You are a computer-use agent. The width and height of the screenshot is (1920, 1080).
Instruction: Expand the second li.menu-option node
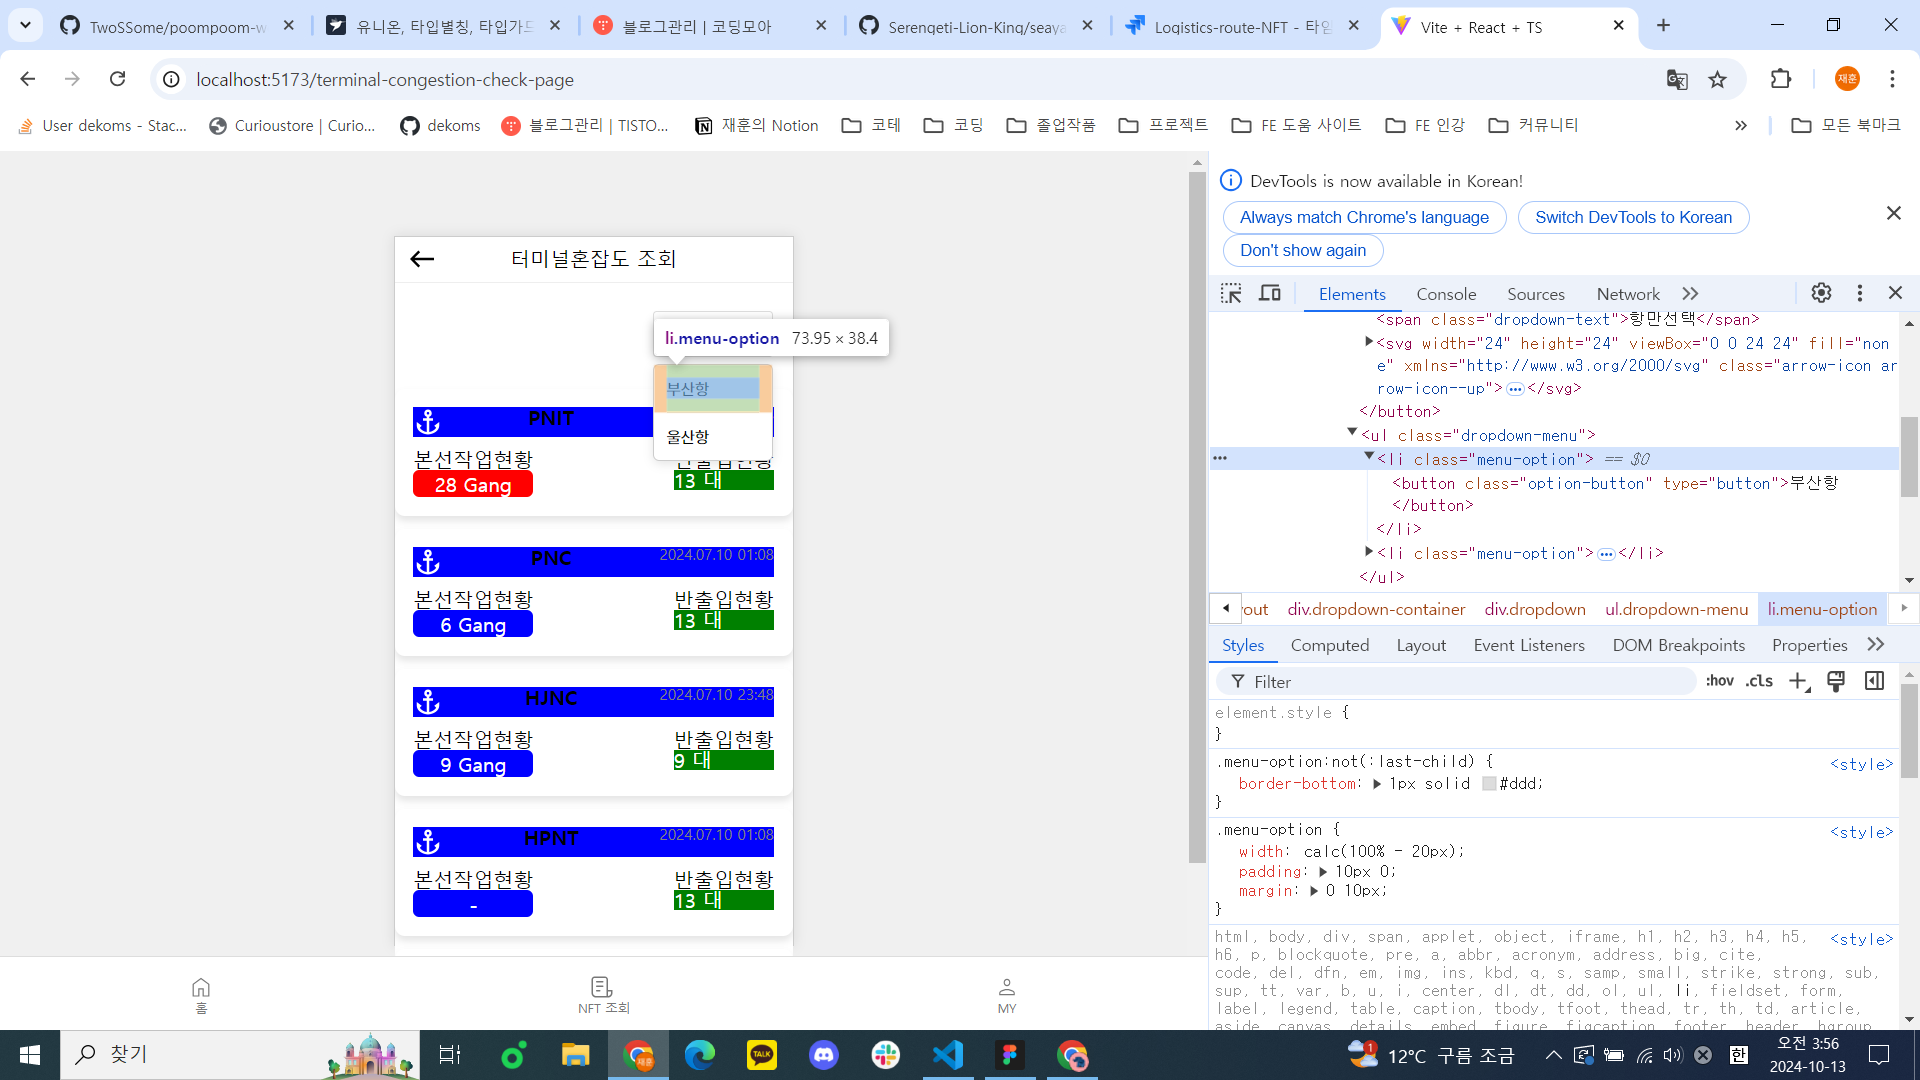coord(1369,552)
